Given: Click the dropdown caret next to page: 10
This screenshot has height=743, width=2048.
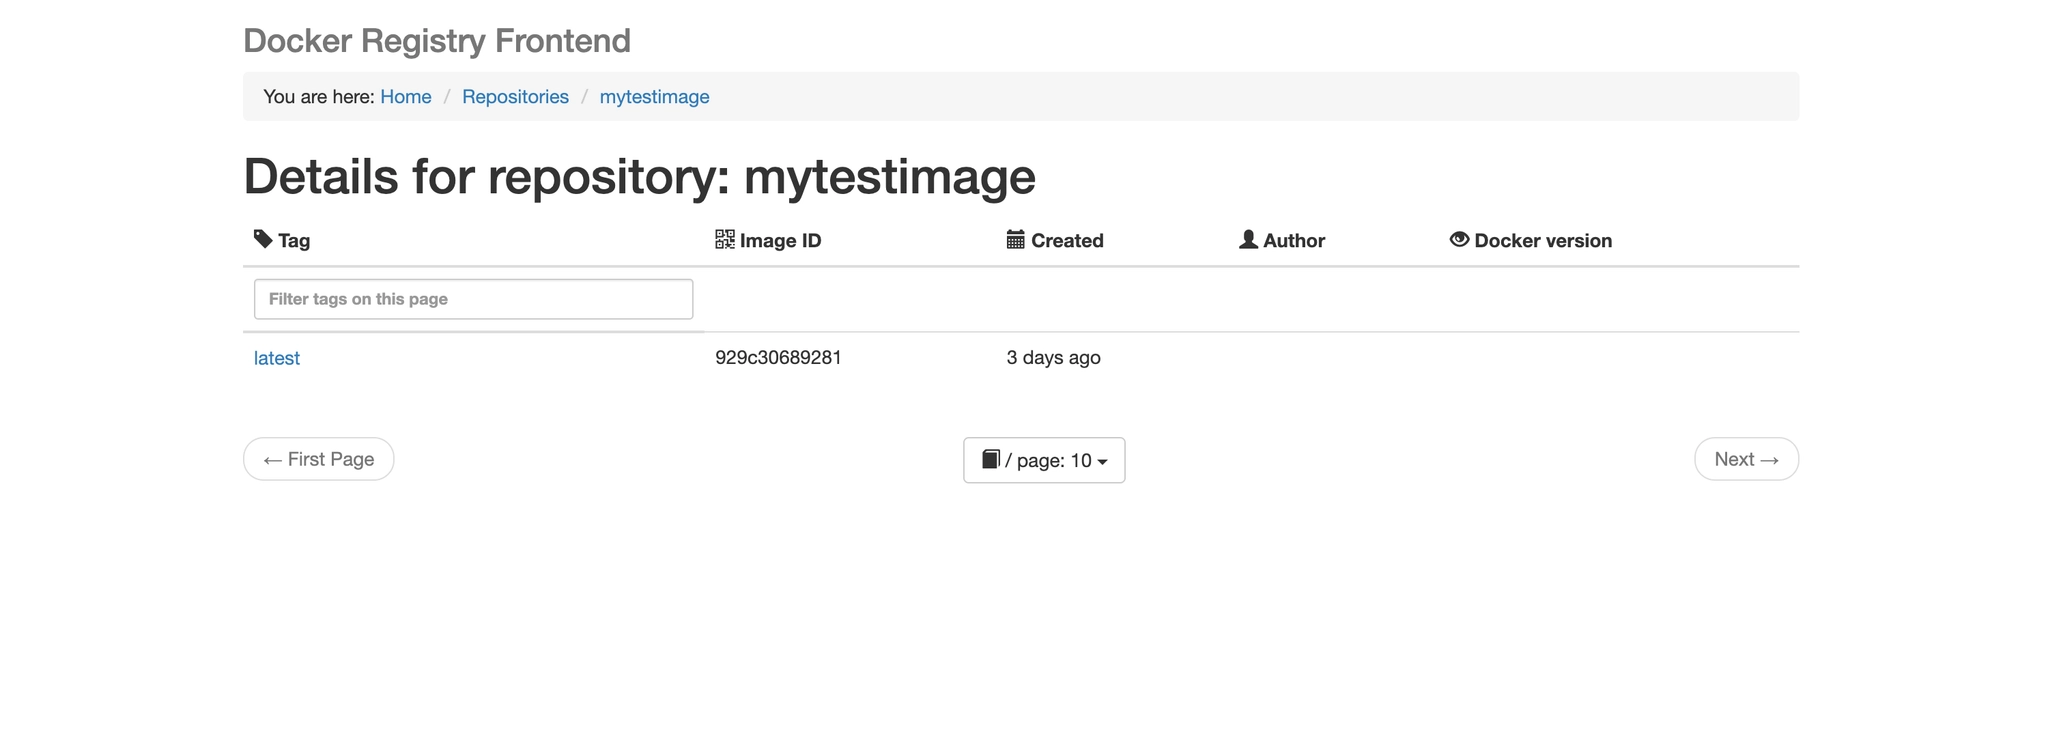Looking at the screenshot, I should [1102, 462].
